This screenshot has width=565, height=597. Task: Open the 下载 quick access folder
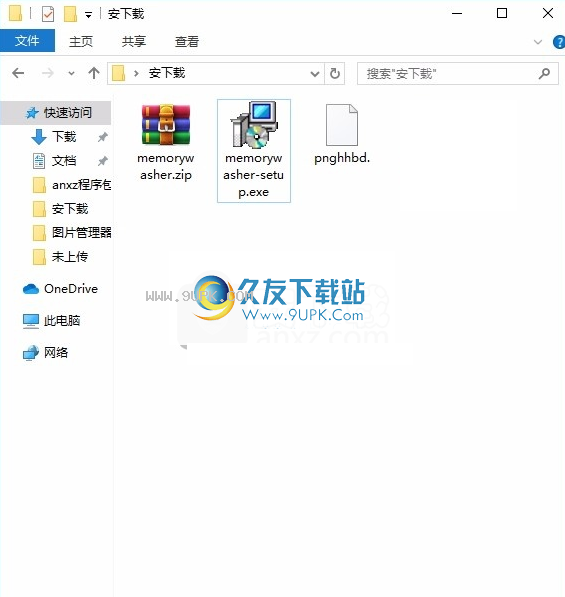tap(64, 137)
